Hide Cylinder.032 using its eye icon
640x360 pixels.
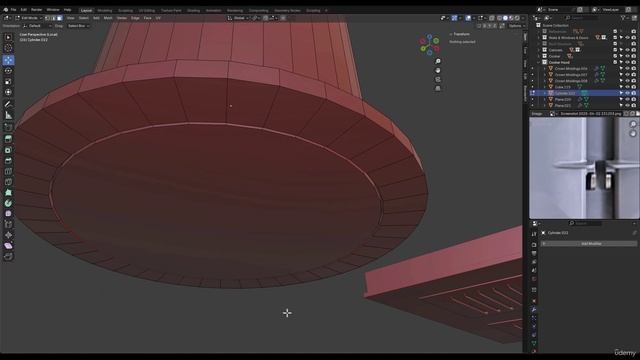point(627,93)
